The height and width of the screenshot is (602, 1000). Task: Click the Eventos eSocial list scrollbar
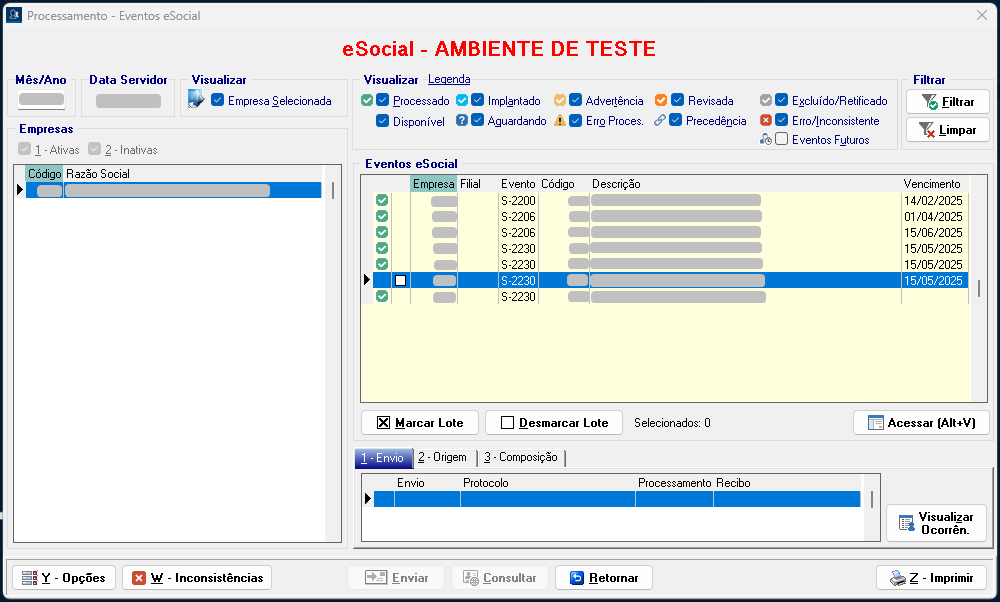click(978, 290)
